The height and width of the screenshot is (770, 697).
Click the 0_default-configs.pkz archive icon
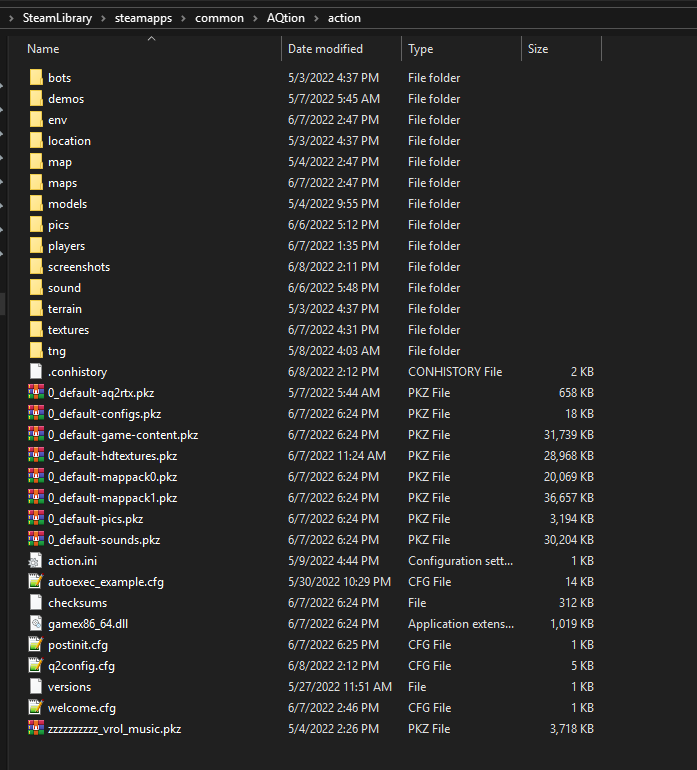tap(36, 413)
